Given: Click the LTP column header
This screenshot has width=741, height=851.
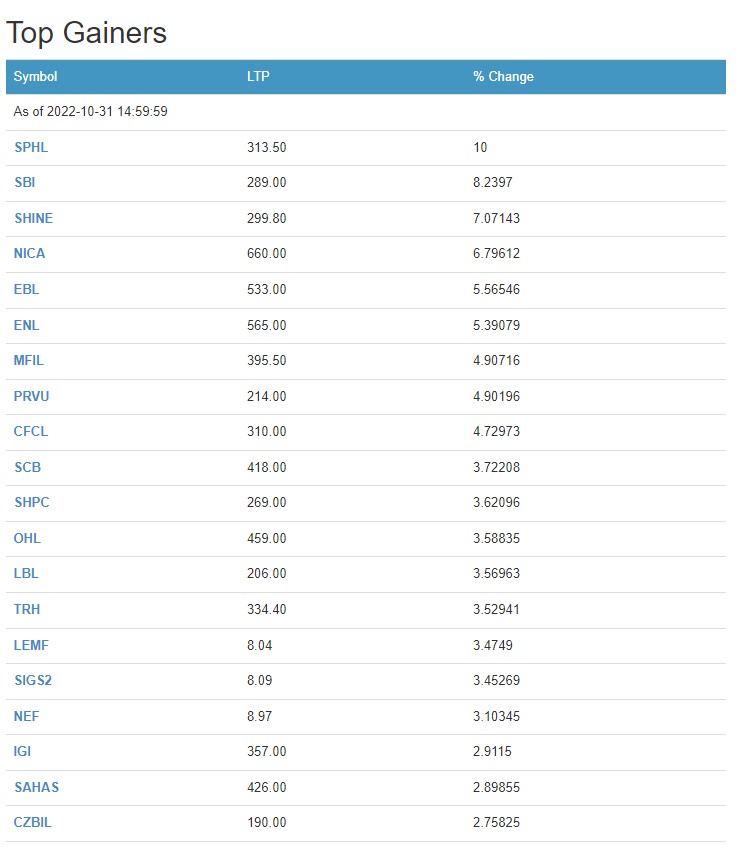Looking at the screenshot, I should (258, 77).
